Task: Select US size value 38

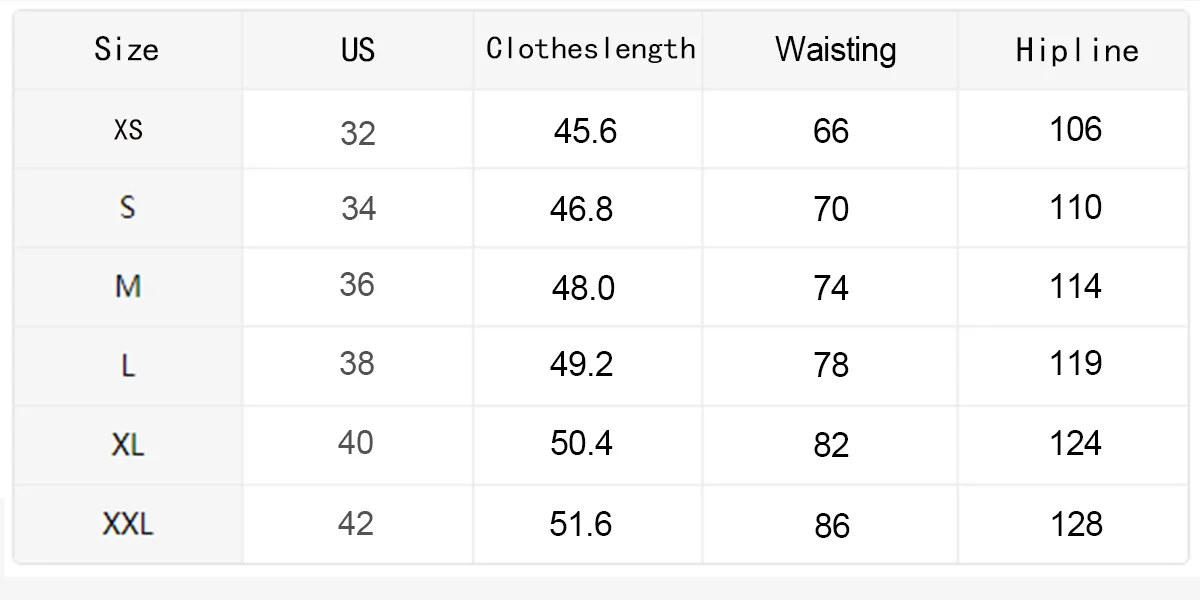Action: pos(357,363)
